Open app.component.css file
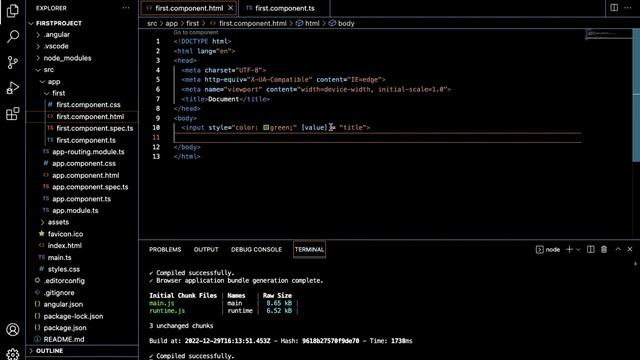This screenshot has height=360, width=640. (x=84, y=163)
